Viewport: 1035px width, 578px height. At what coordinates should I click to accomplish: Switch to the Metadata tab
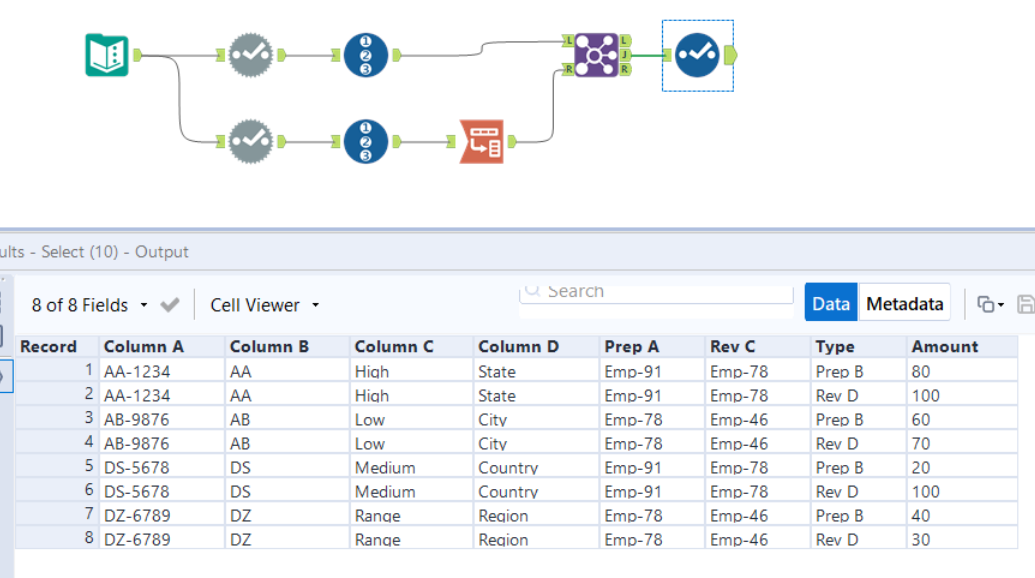pos(903,302)
